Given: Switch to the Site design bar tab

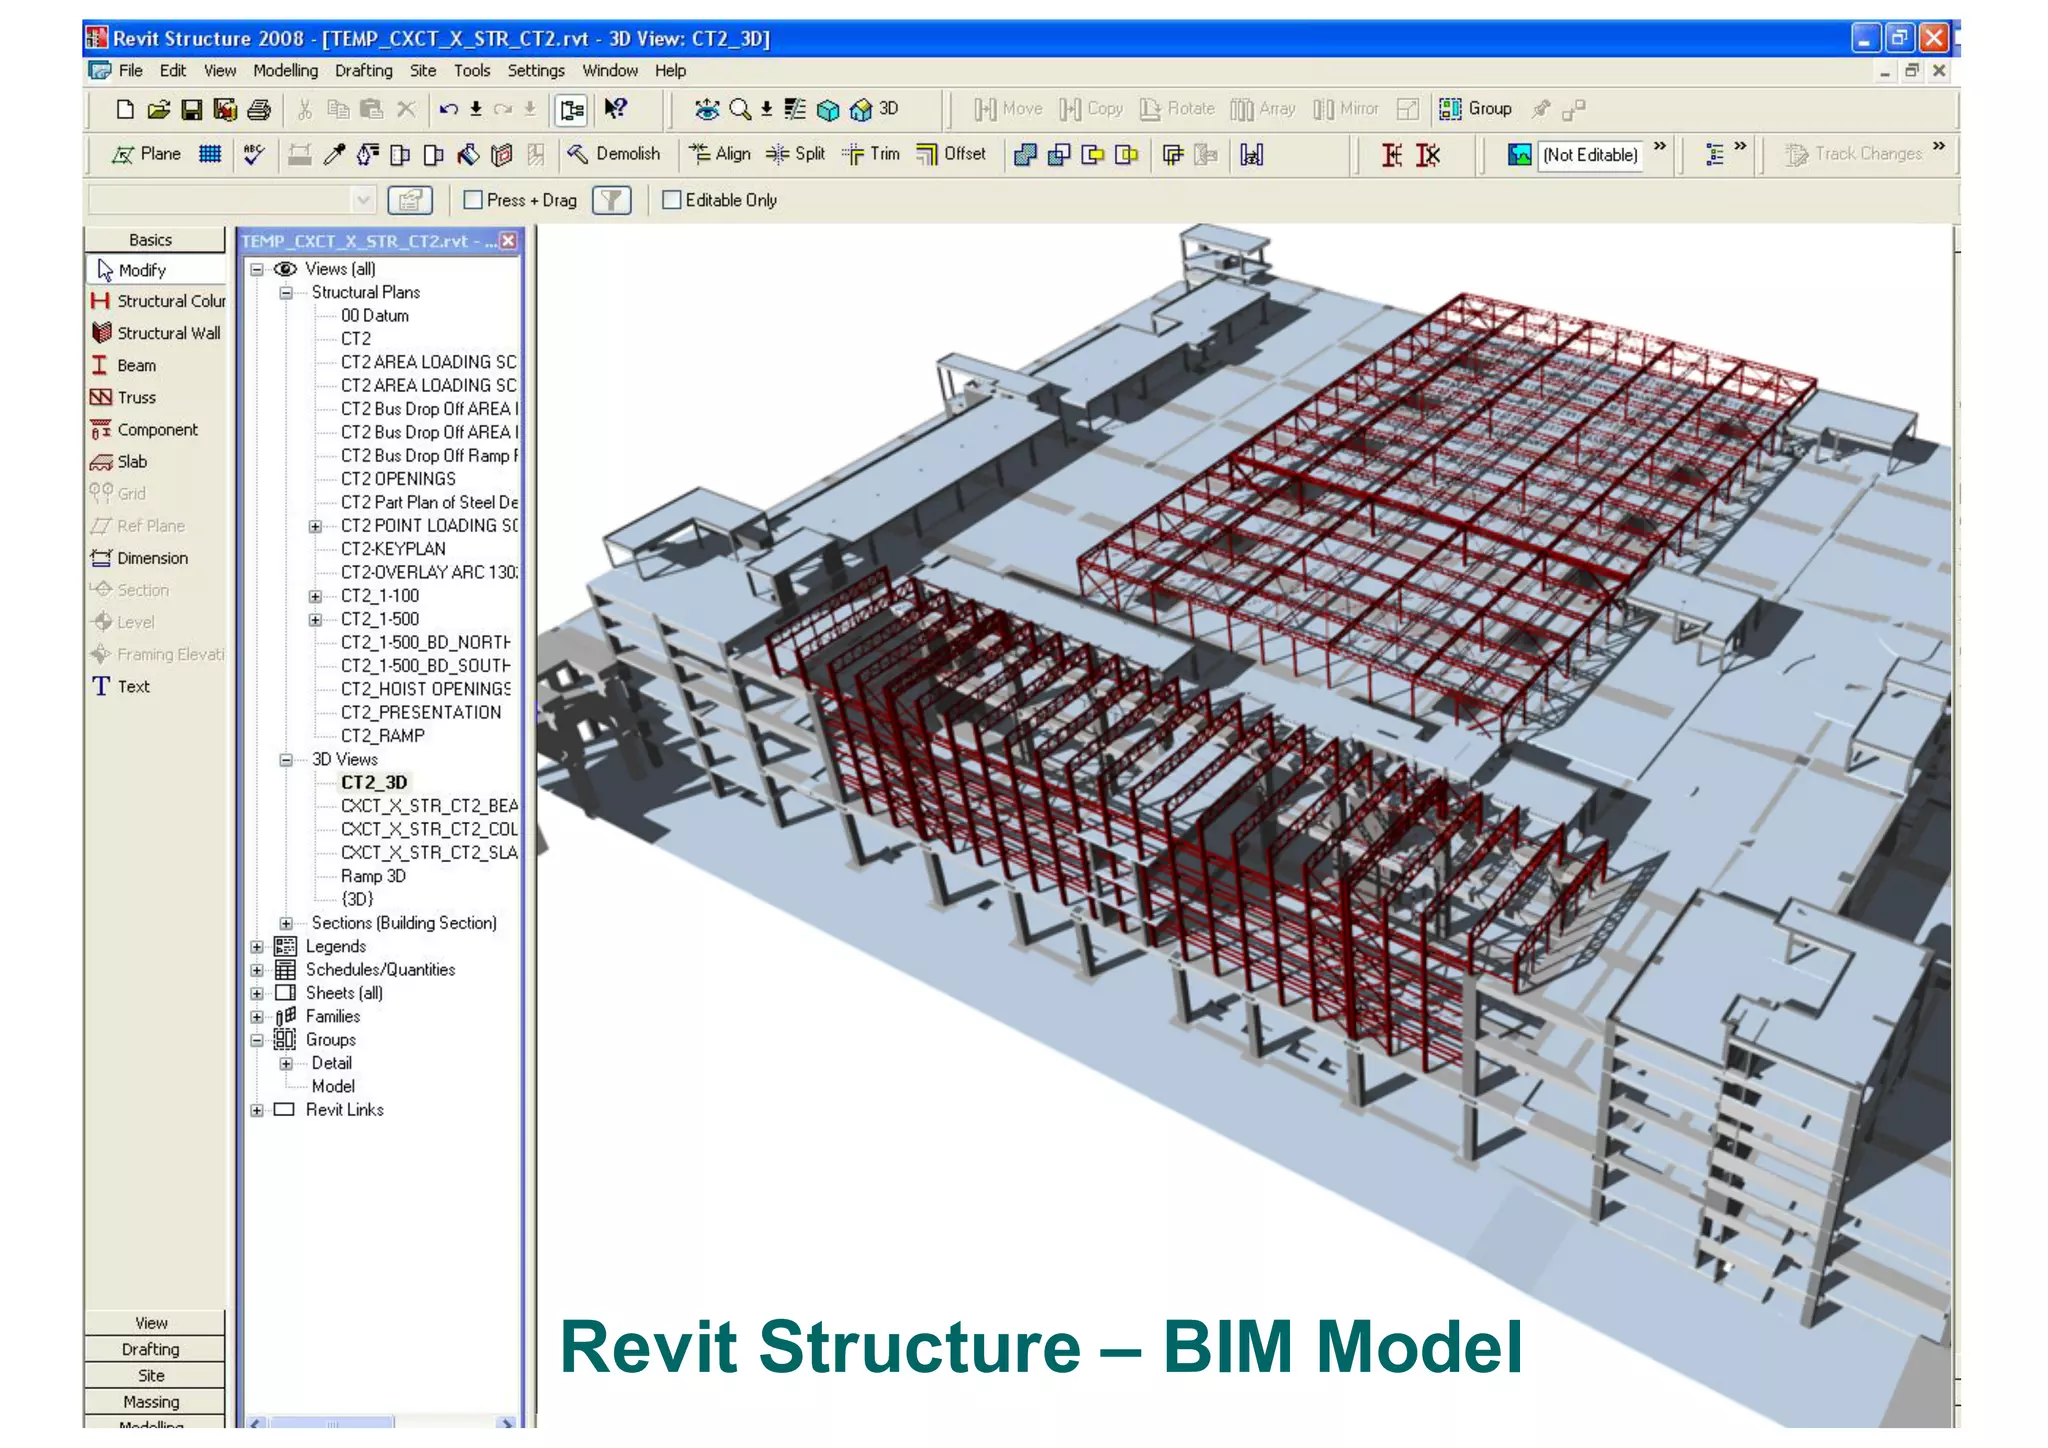Looking at the screenshot, I should coord(155,1375).
